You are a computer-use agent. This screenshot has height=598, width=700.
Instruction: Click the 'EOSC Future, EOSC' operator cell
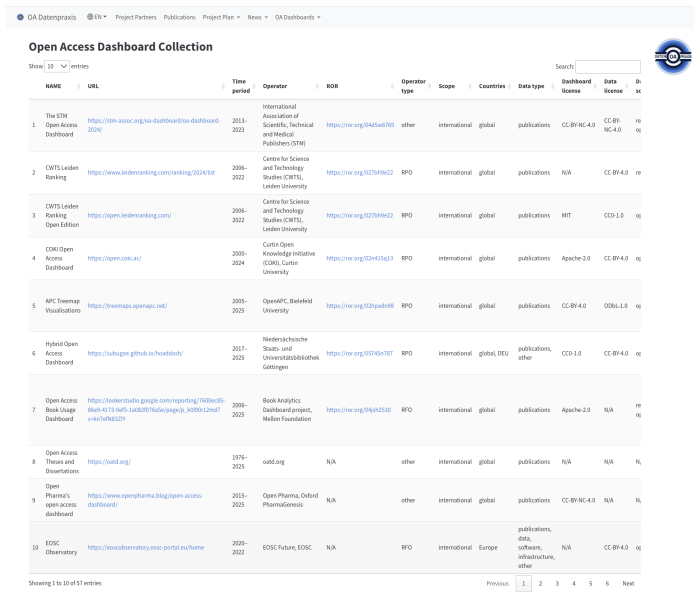click(287, 548)
